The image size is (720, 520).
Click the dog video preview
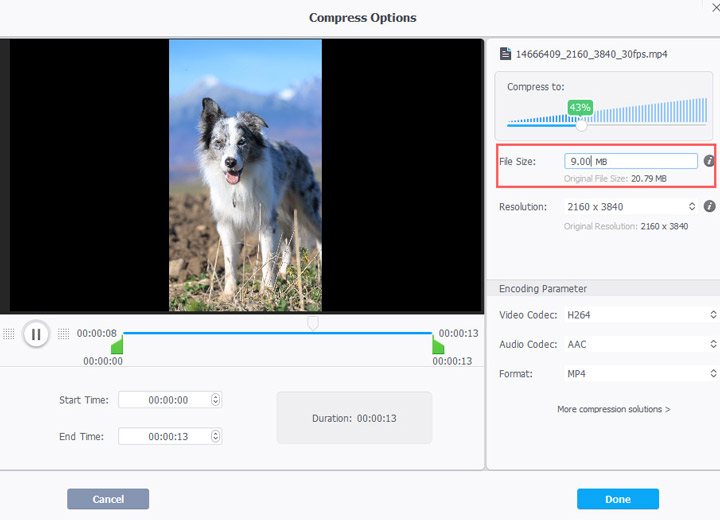click(x=245, y=175)
